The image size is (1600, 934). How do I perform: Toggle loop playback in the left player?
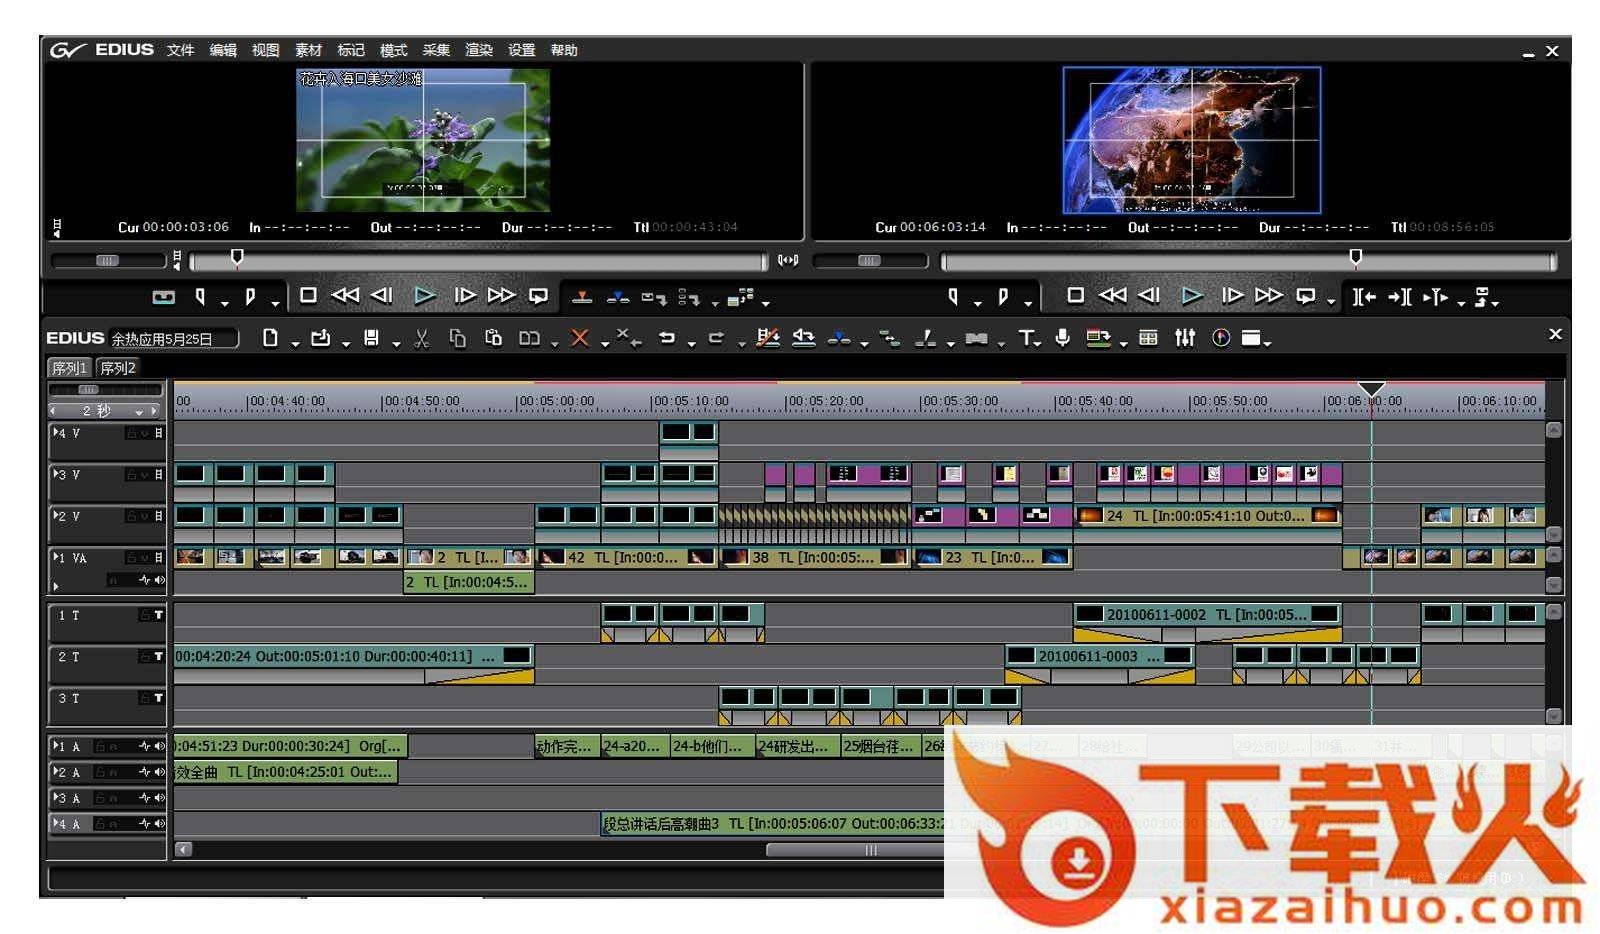point(538,296)
